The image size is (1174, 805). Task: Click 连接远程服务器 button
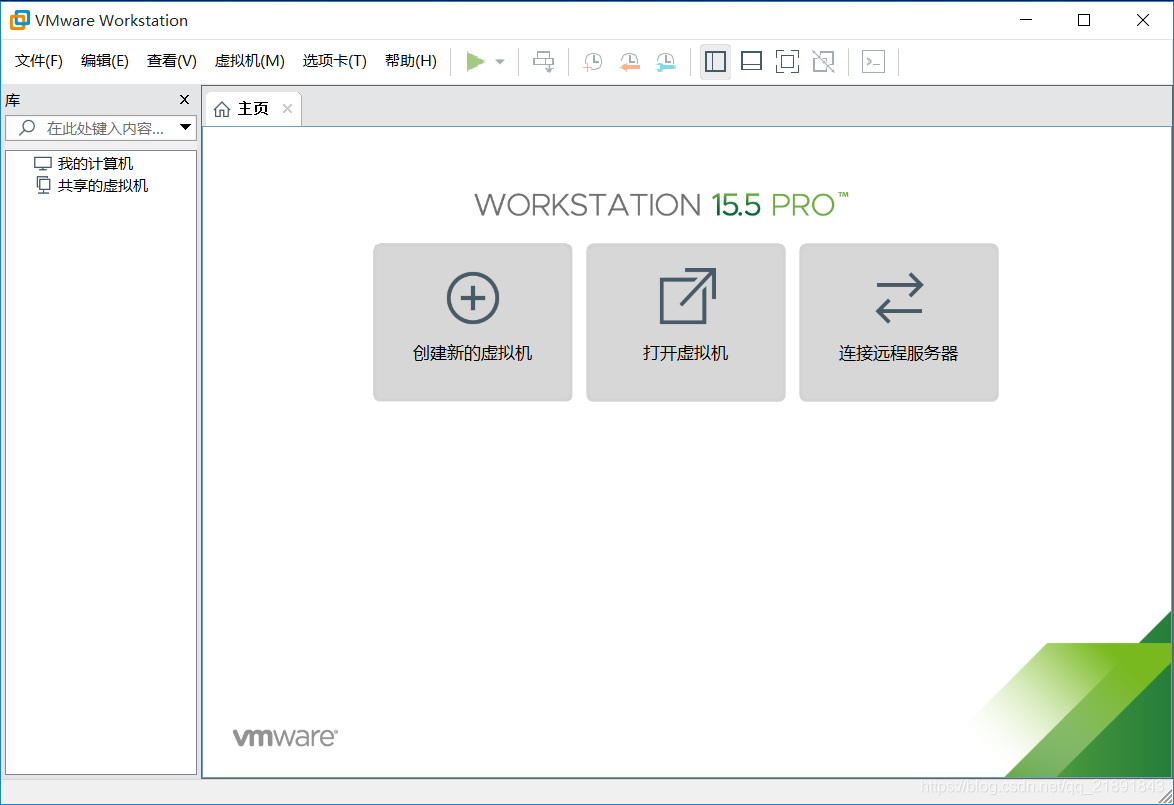[898, 322]
